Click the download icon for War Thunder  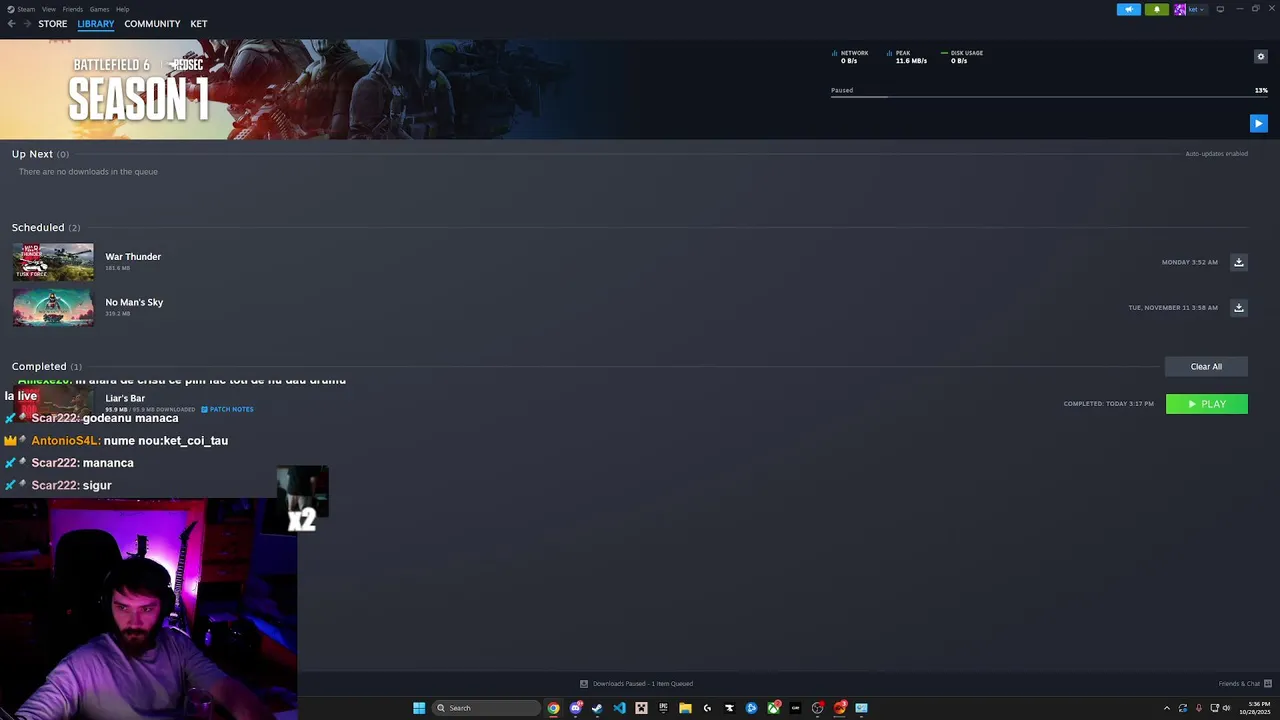pyautogui.click(x=1238, y=262)
